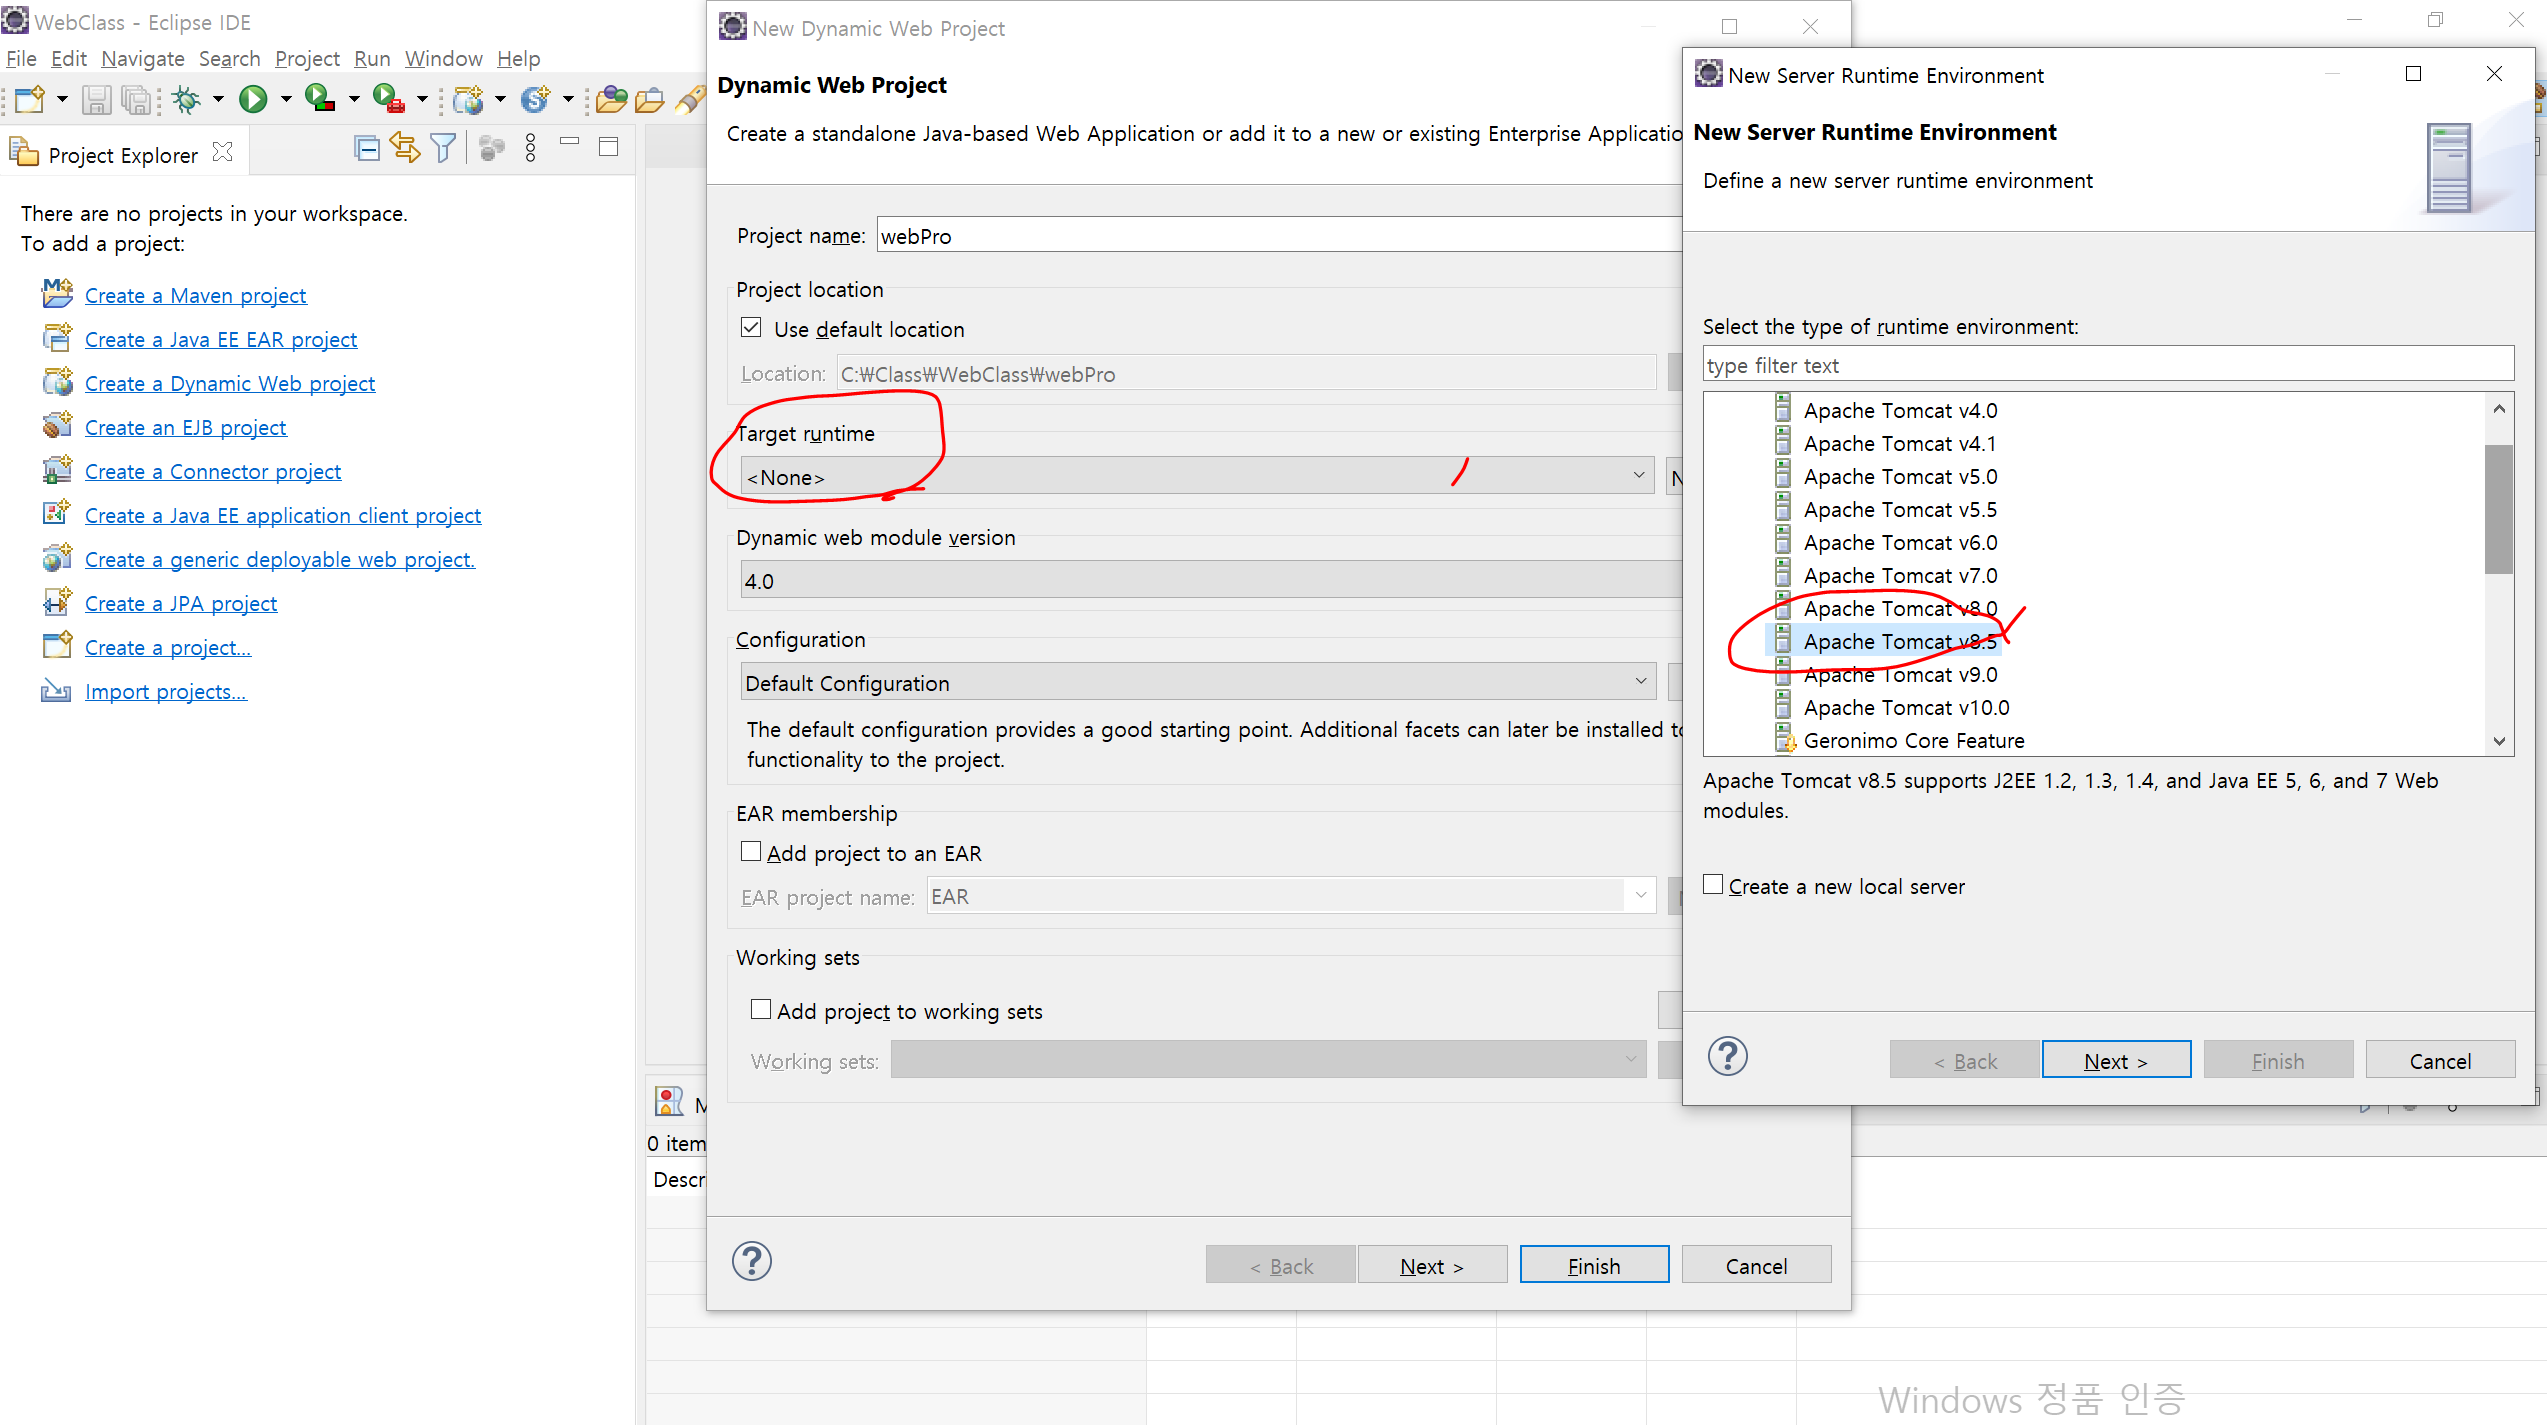Image resolution: width=2547 pixels, height=1425 pixels.
Task: Open the EAR project name dropdown
Action: pyautogui.click(x=1291, y=896)
